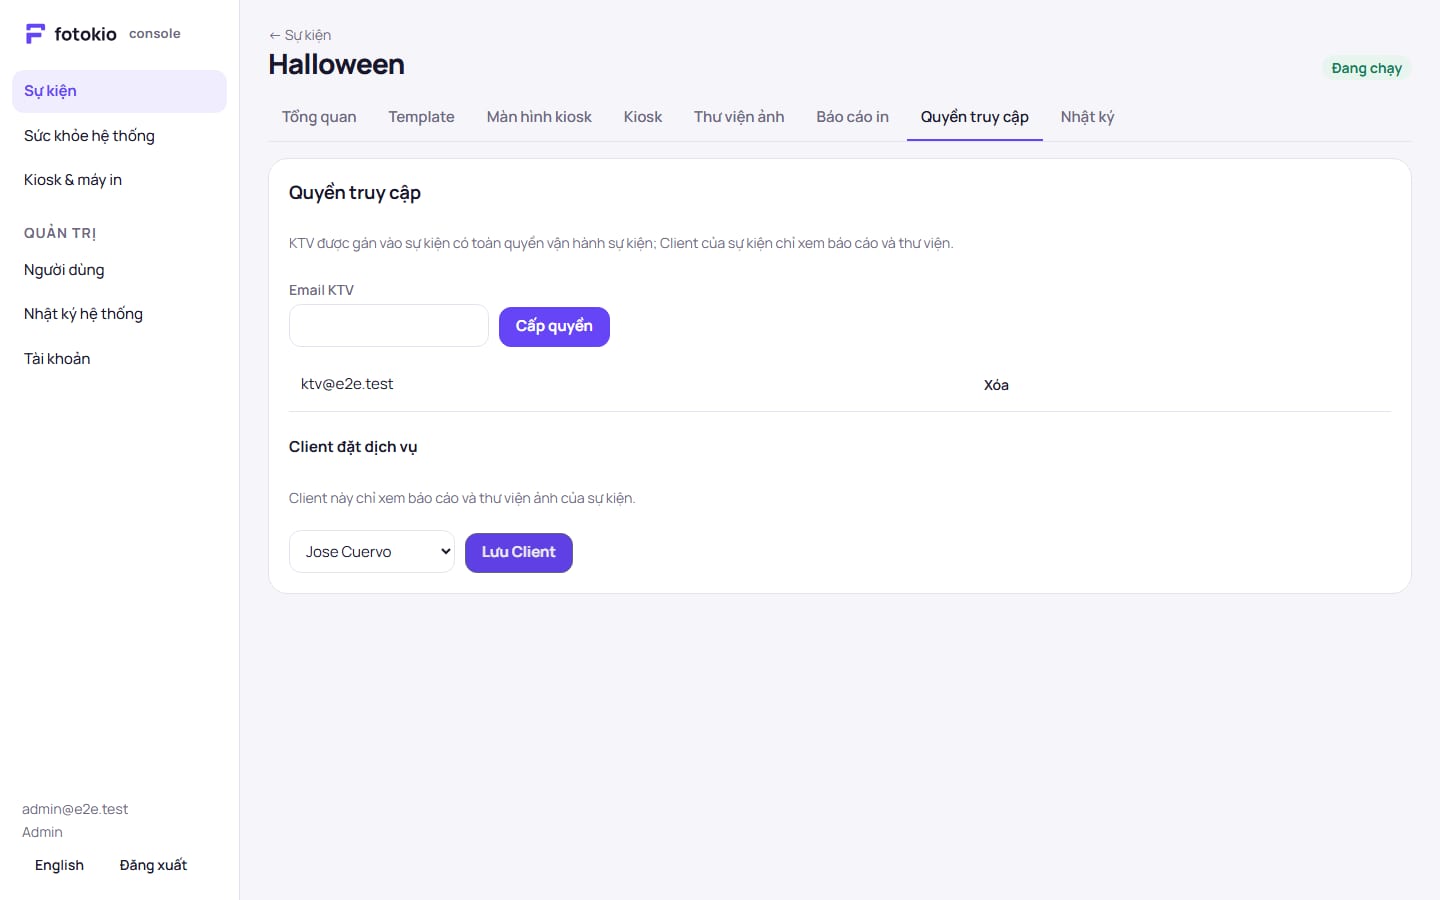1440x900 pixels.
Task: Open Kiosk & máy in in sidebar
Action: 119,180
